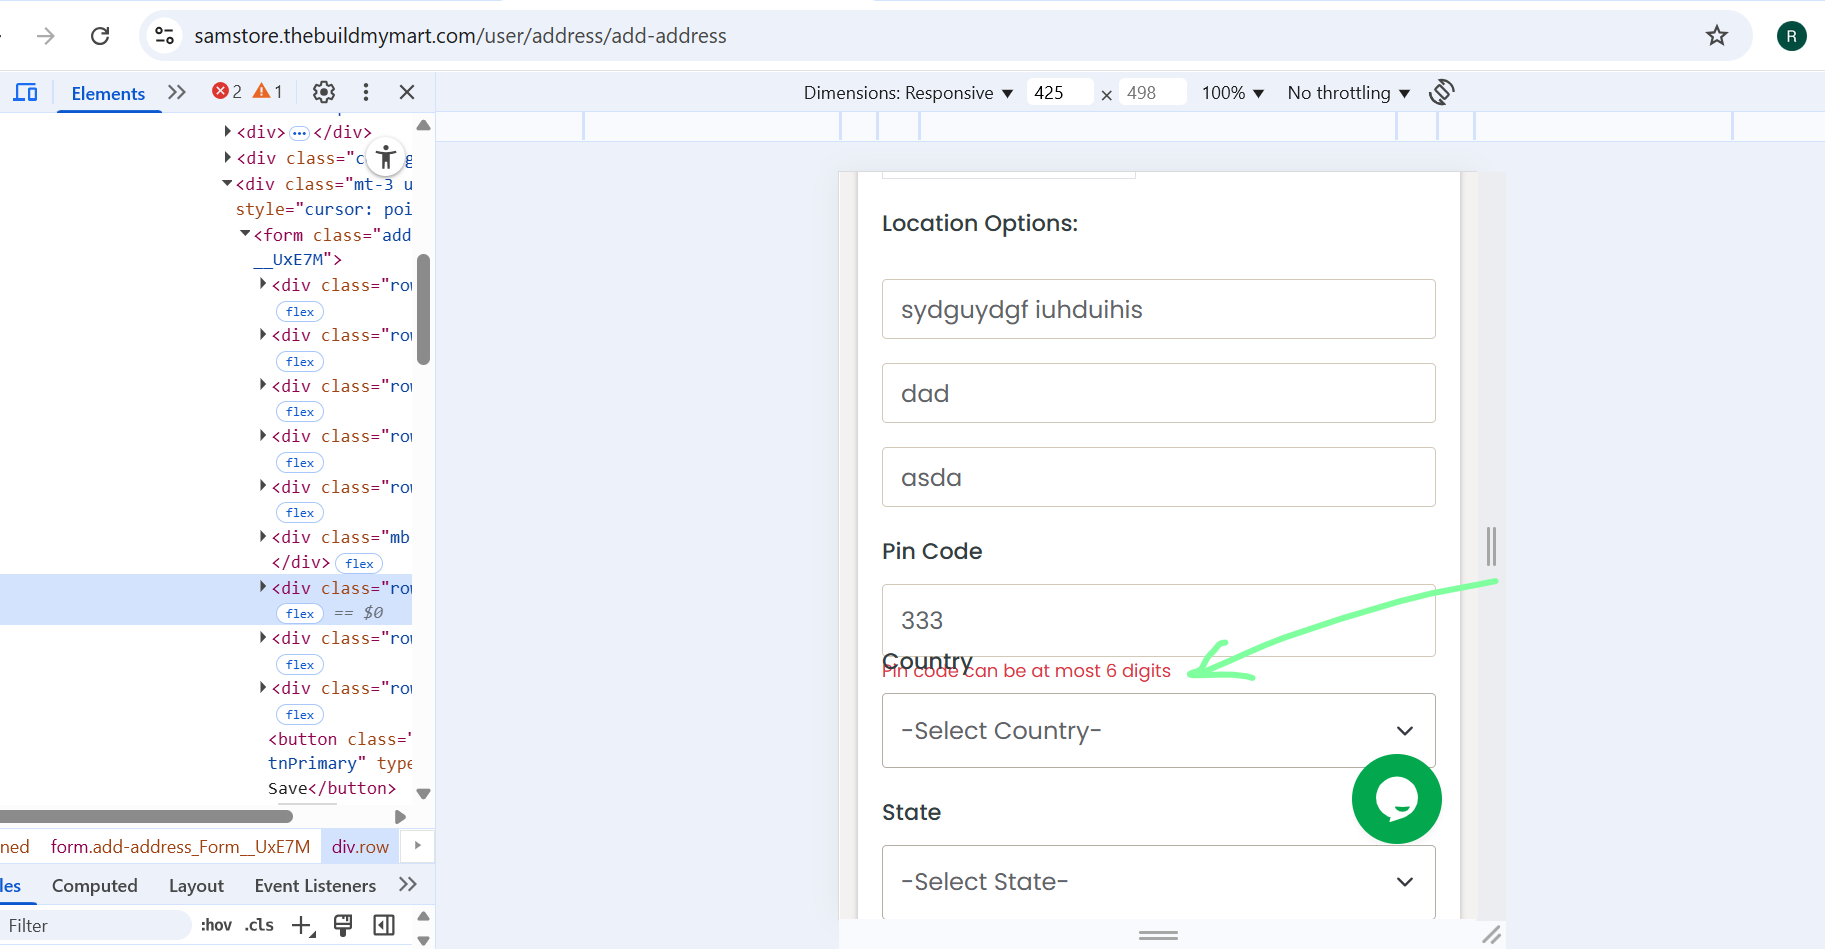Toggle the device toolbar icon
The height and width of the screenshot is (949, 1825).
pyautogui.click(x=25, y=92)
